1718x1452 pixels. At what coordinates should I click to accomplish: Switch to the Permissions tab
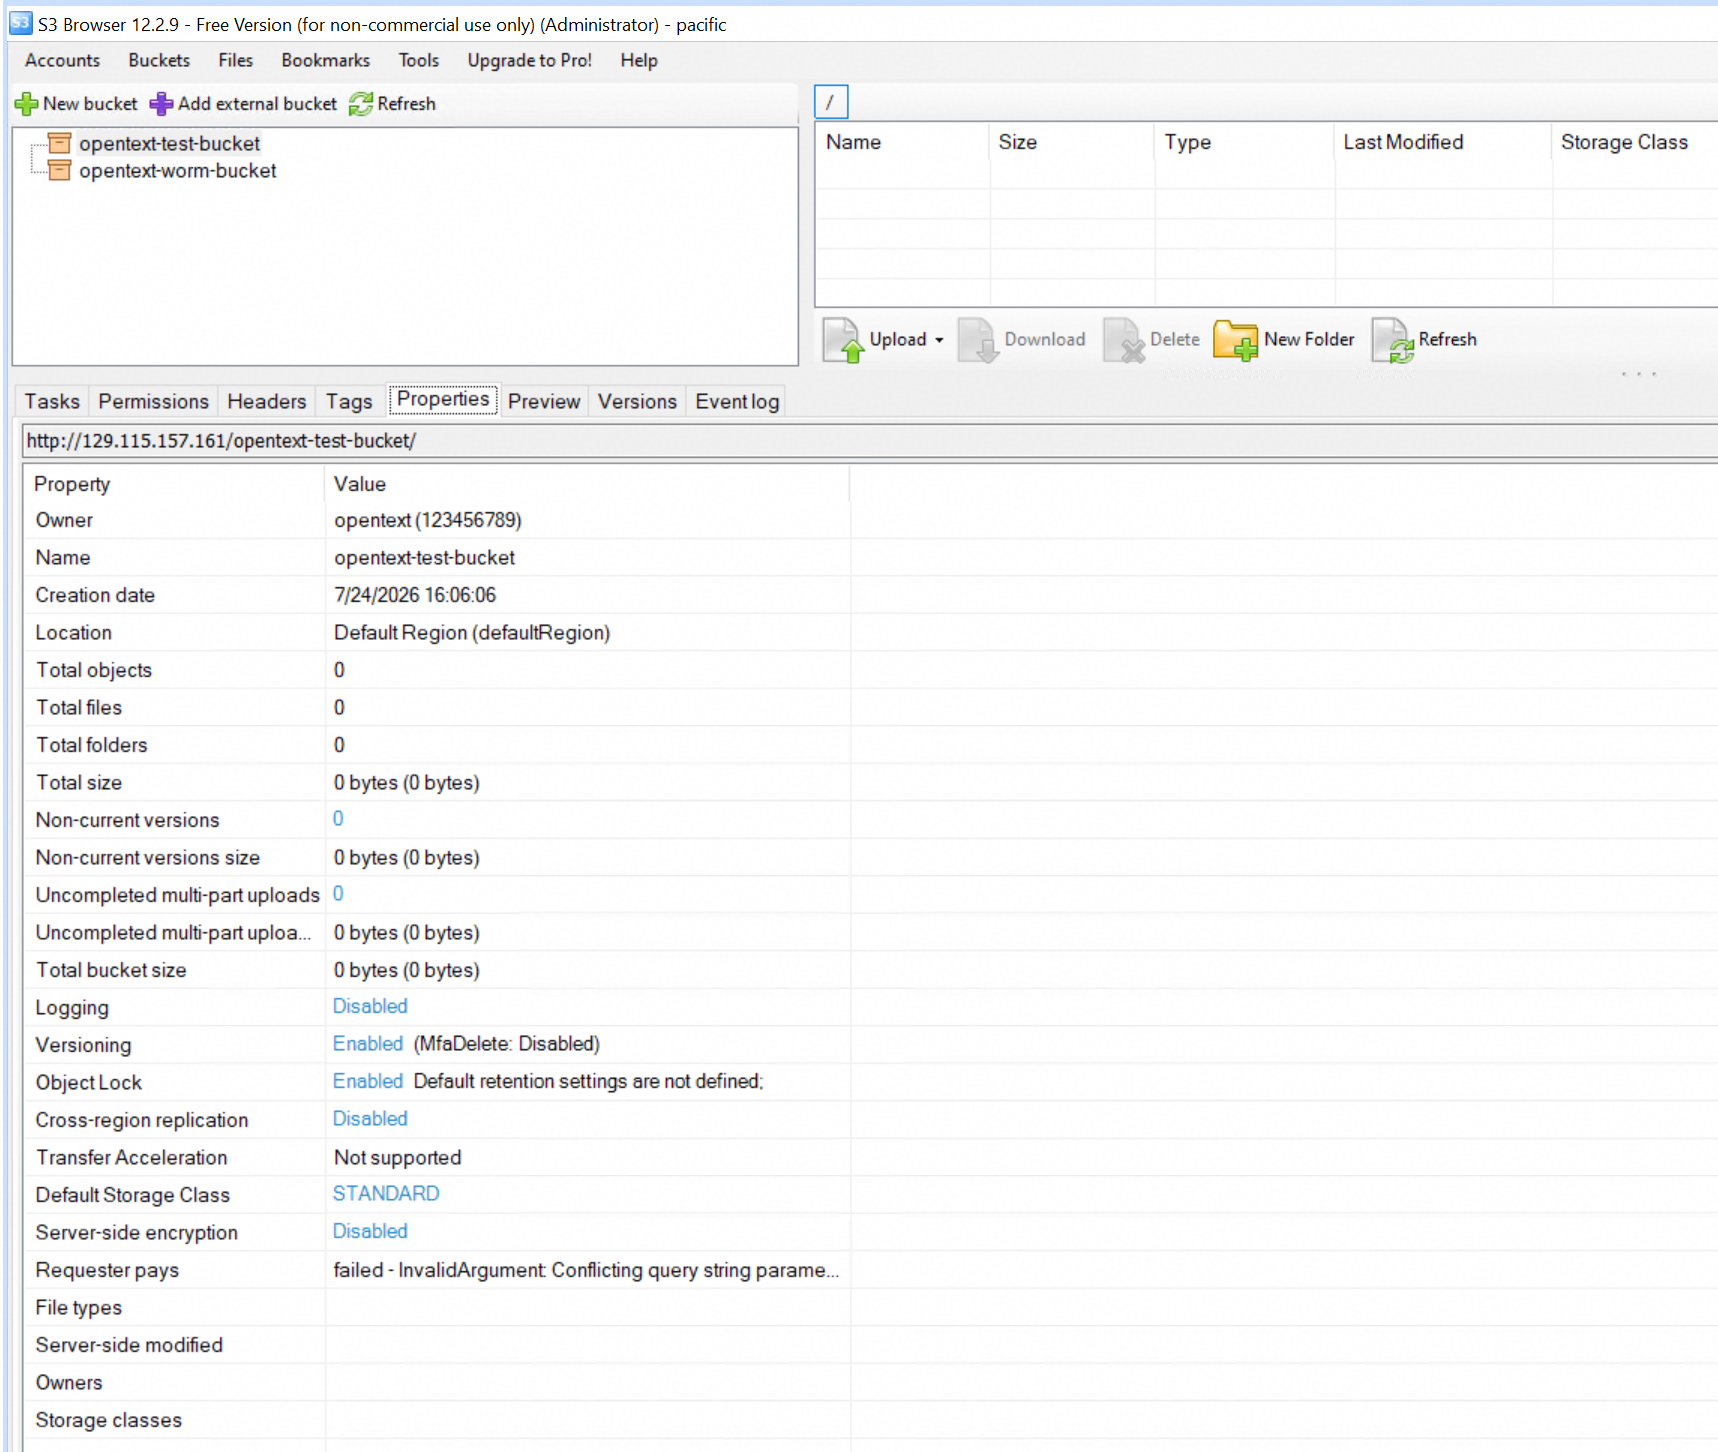coord(154,401)
